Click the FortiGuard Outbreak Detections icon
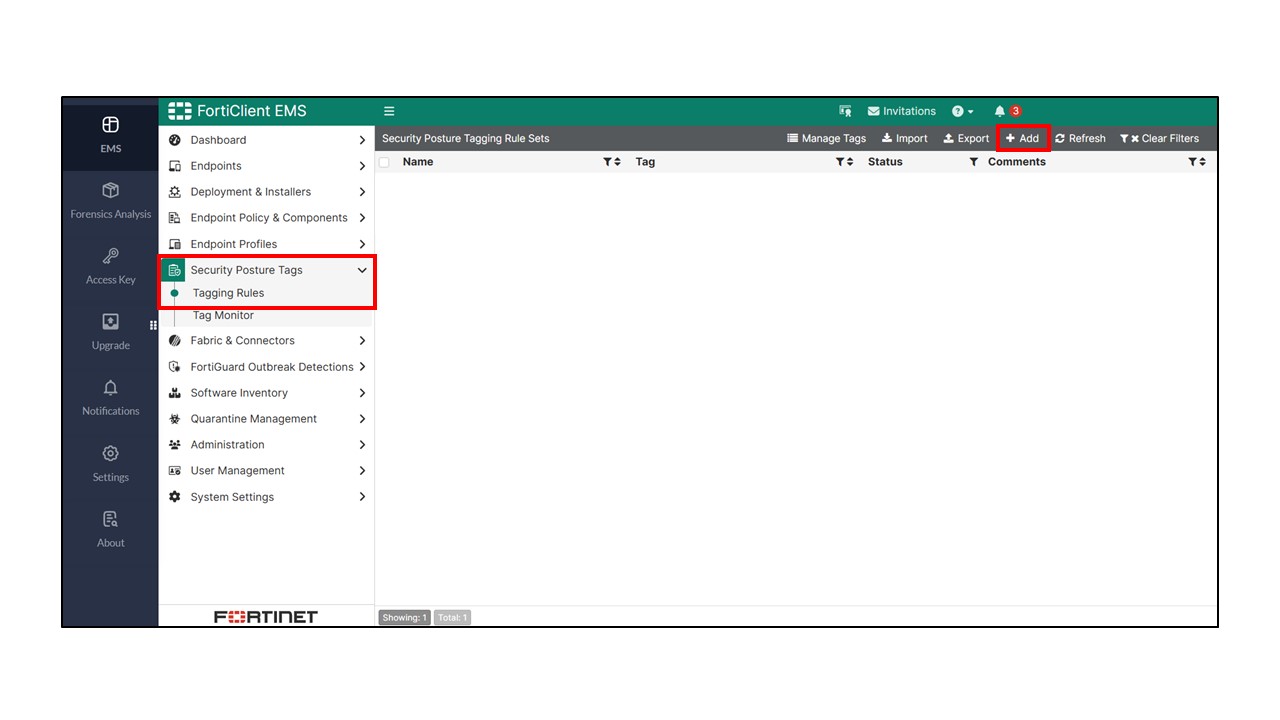Screen dimensions: 1280x720 (x=175, y=367)
